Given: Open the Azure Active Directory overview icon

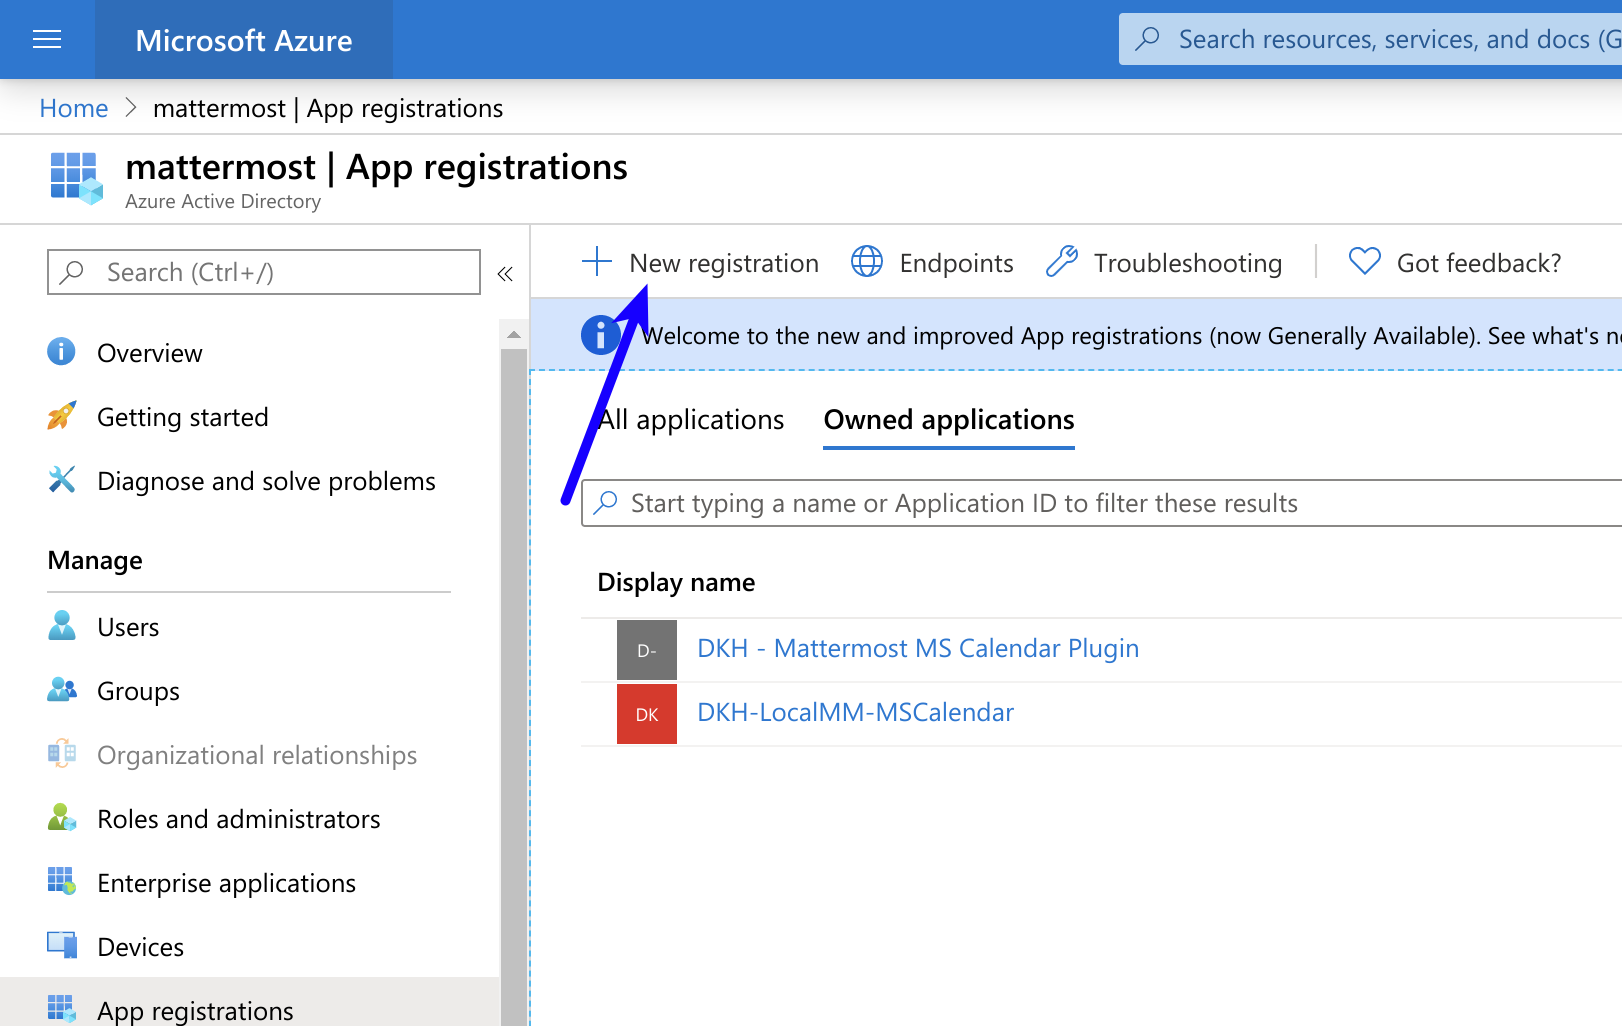Looking at the screenshot, I should [72, 178].
